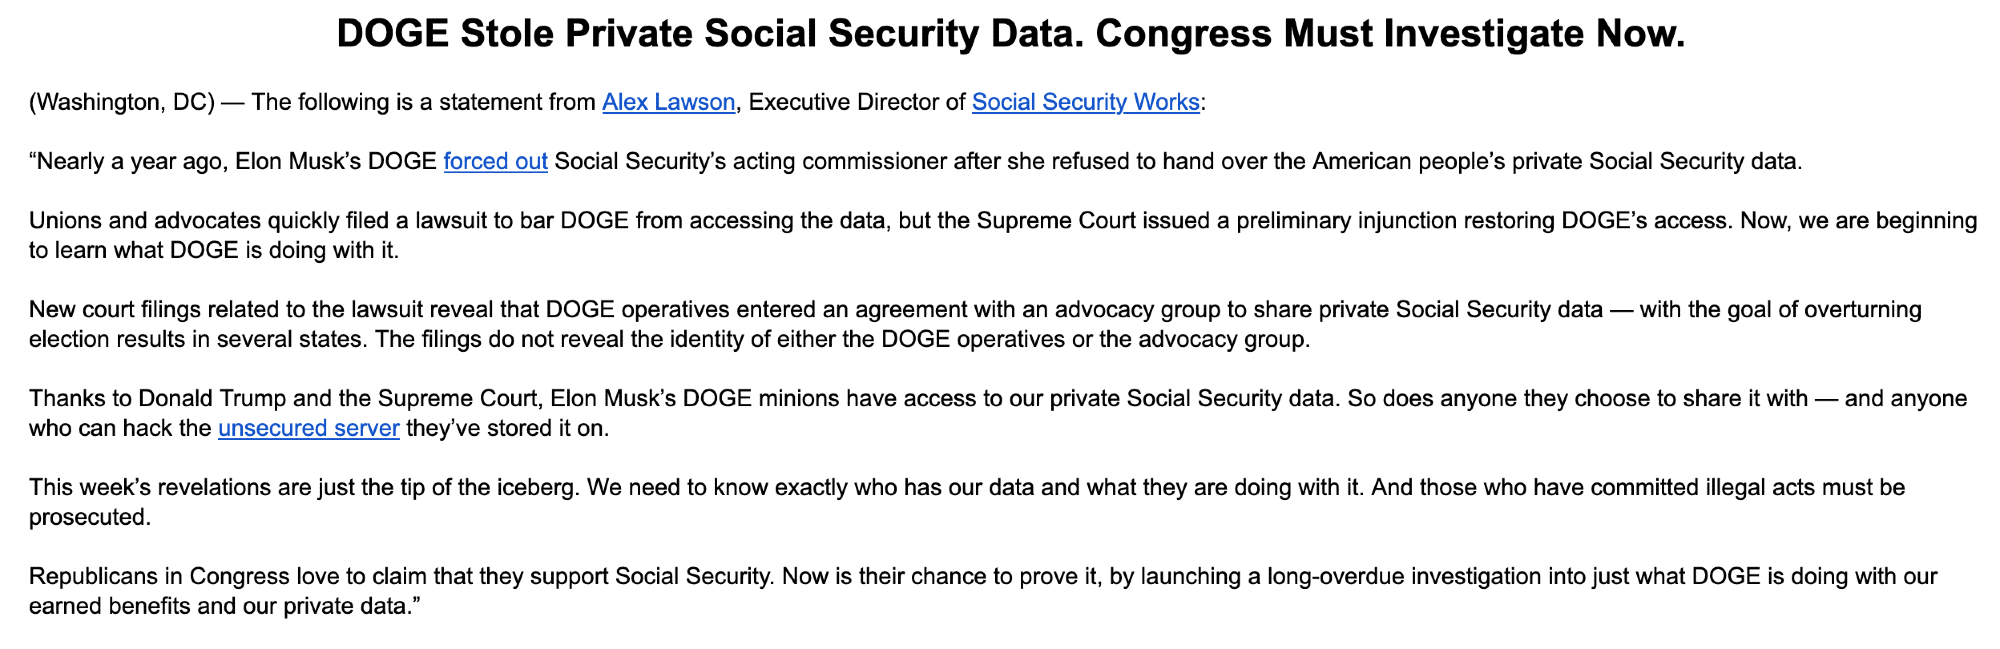Follow the Social Security Works link
Viewport: 2000px width, 649px height.
point(1085,102)
